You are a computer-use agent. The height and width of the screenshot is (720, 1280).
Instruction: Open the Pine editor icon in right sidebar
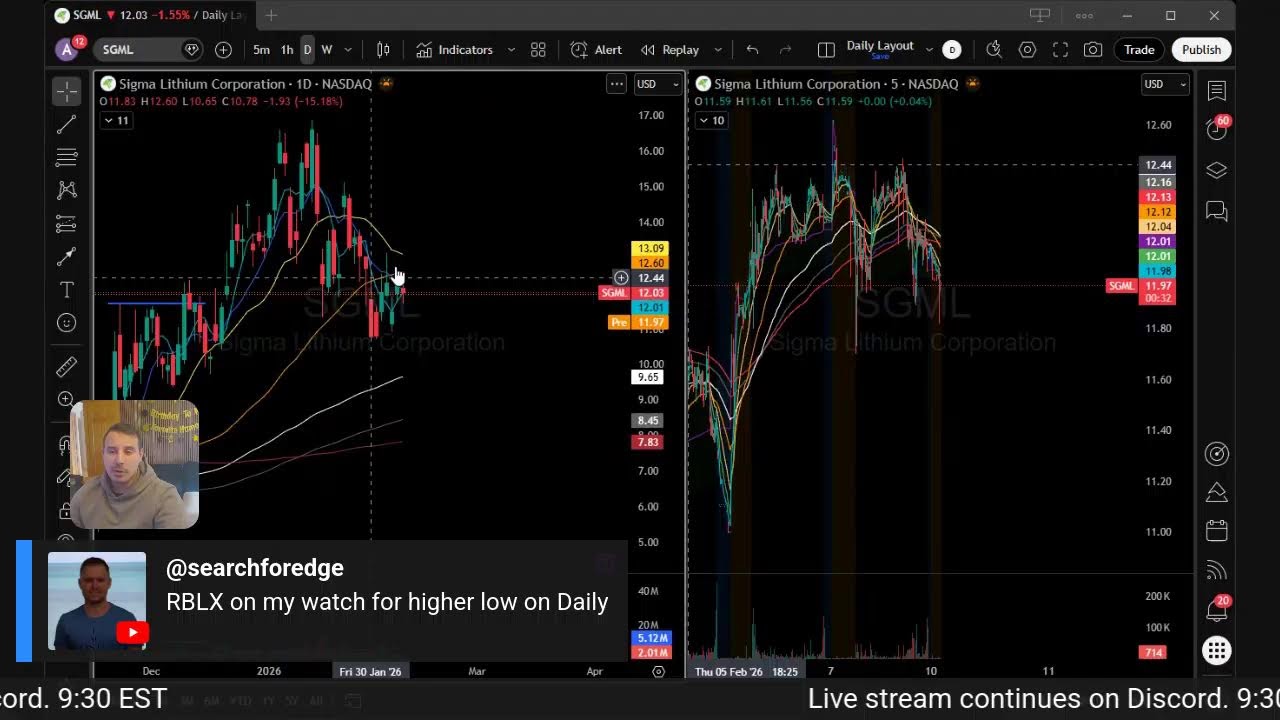(1217, 492)
